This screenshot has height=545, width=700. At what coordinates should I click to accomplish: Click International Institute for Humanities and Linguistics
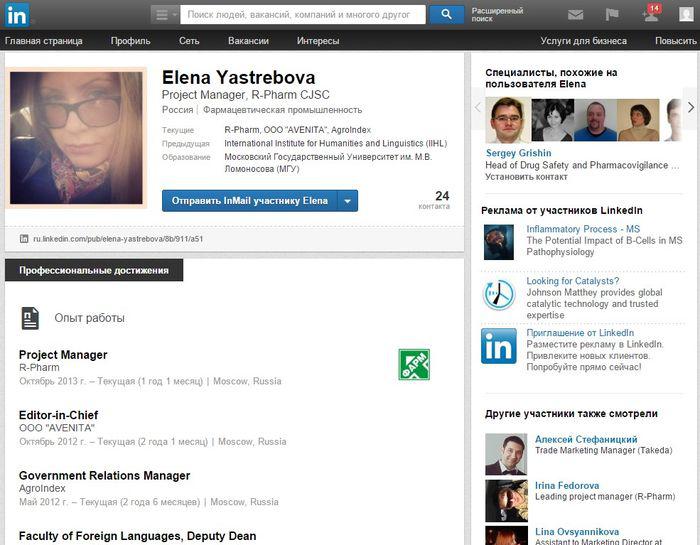tap(336, 143)
